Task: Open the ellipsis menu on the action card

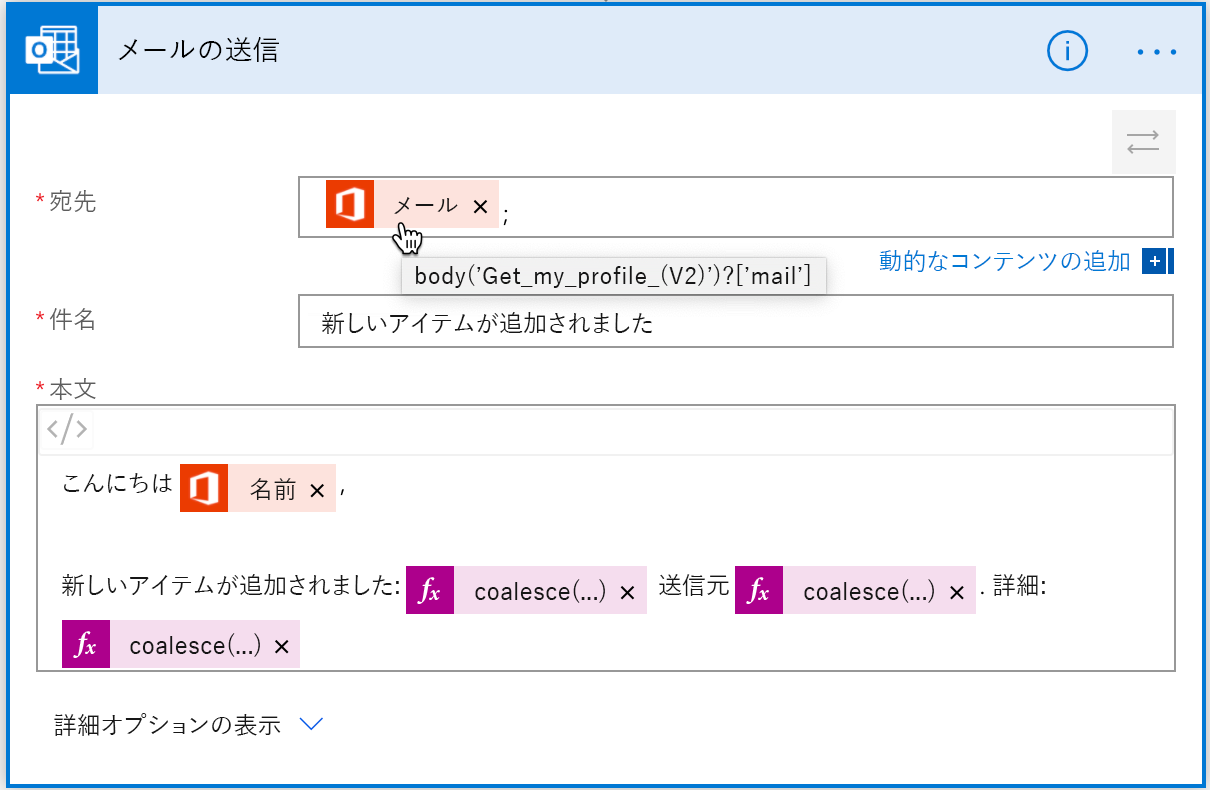Action: click(1156, 51)
